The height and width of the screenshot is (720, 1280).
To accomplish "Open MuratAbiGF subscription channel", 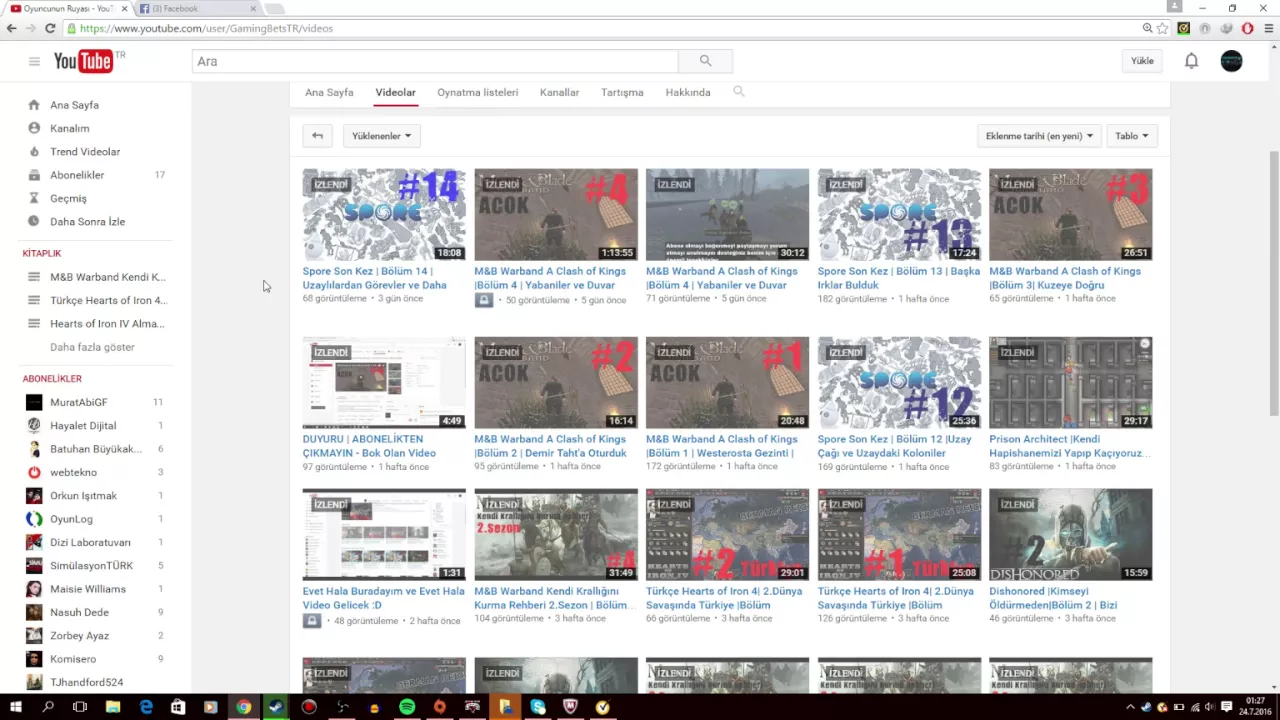I will [x=78, y=402].
